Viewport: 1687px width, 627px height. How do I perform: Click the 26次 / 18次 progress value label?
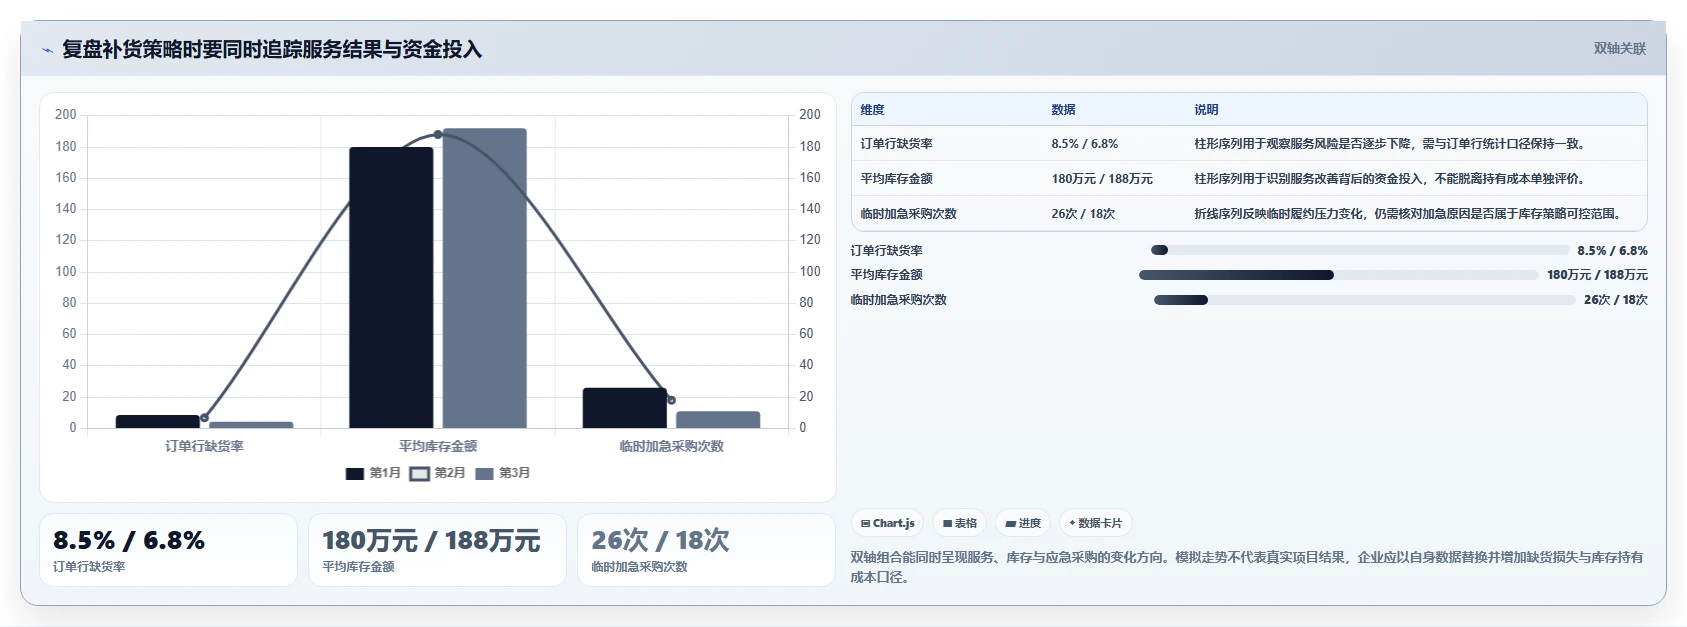(1616, 300)
